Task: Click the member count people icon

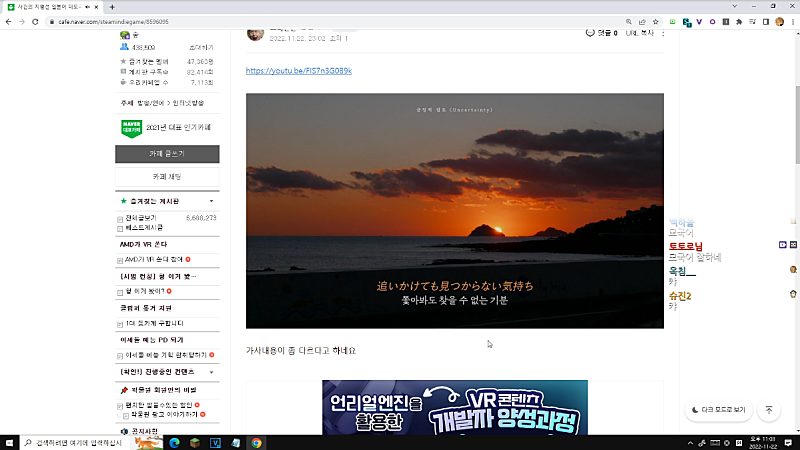Action: 124,47
